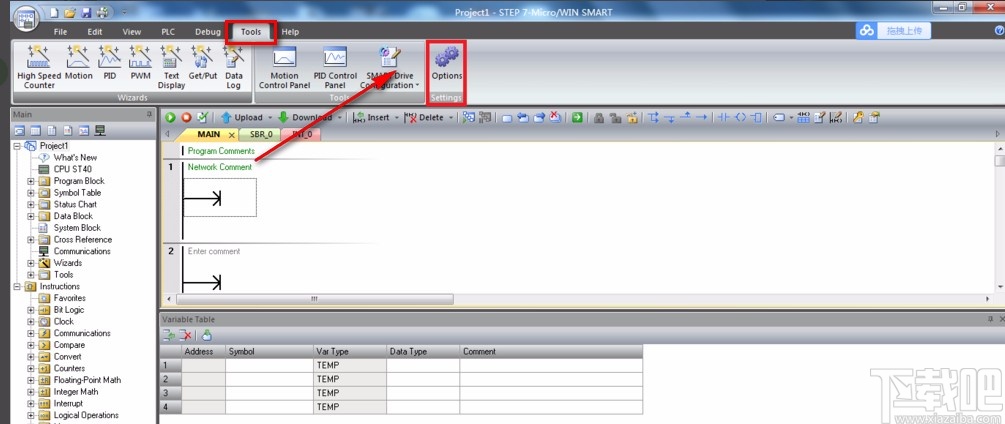Select System Block in project tree

[77, 228]
